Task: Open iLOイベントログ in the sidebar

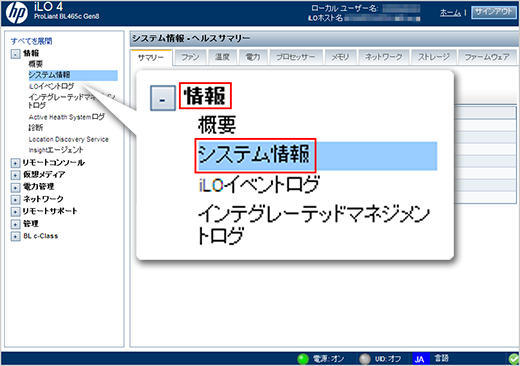Action: (x=51, y=86)
